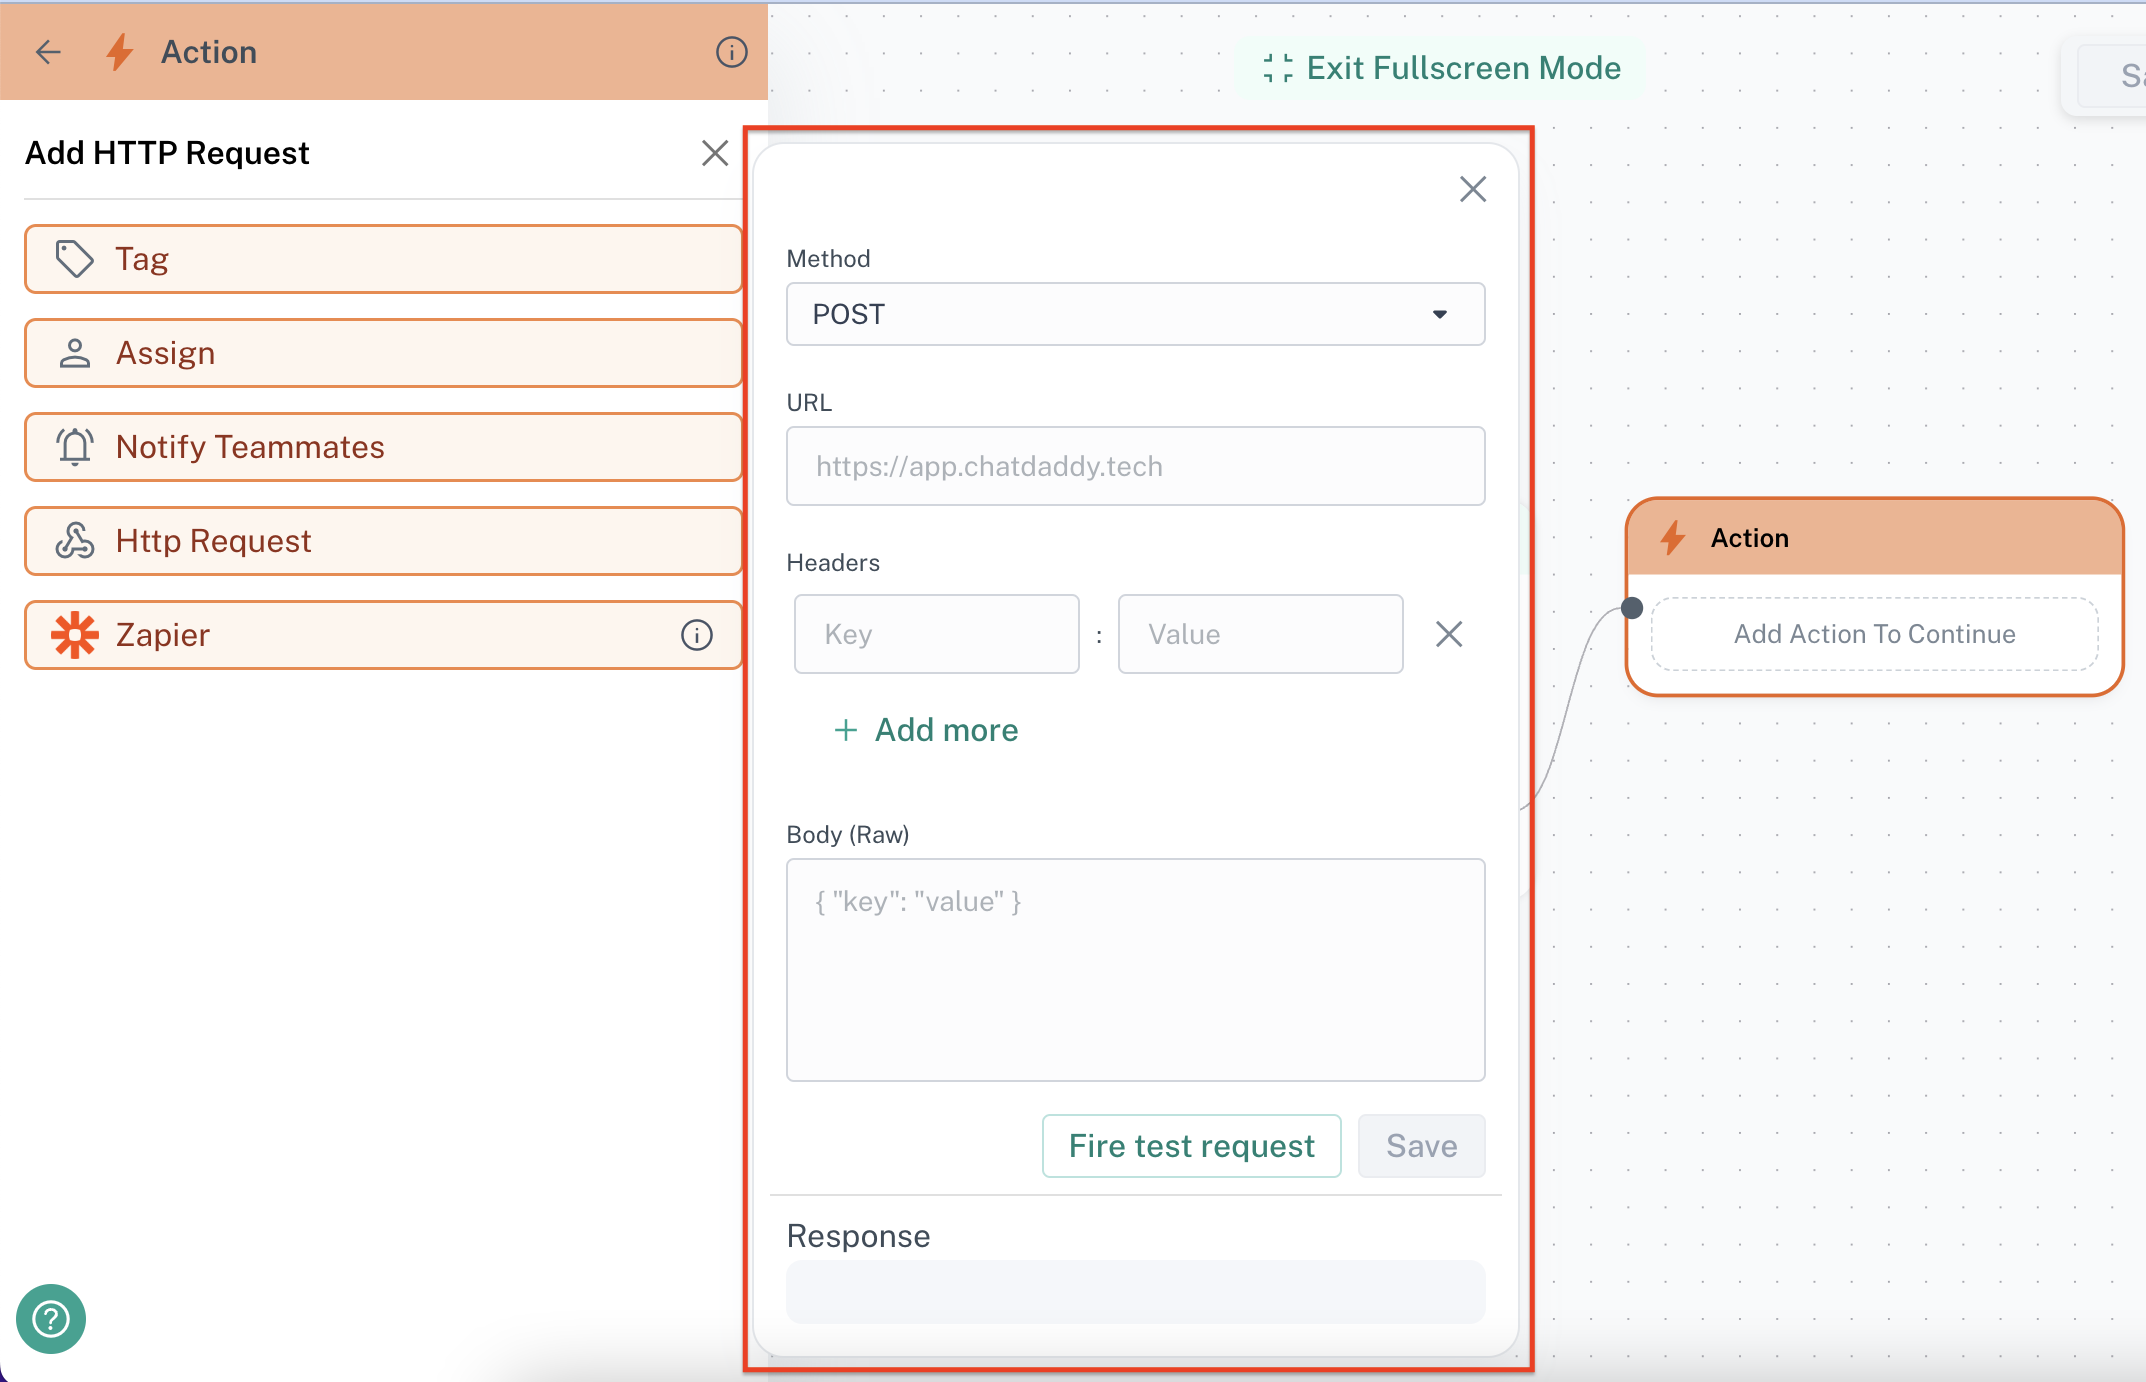
Task: Click the URL input field
Action: coord(1135,466)
